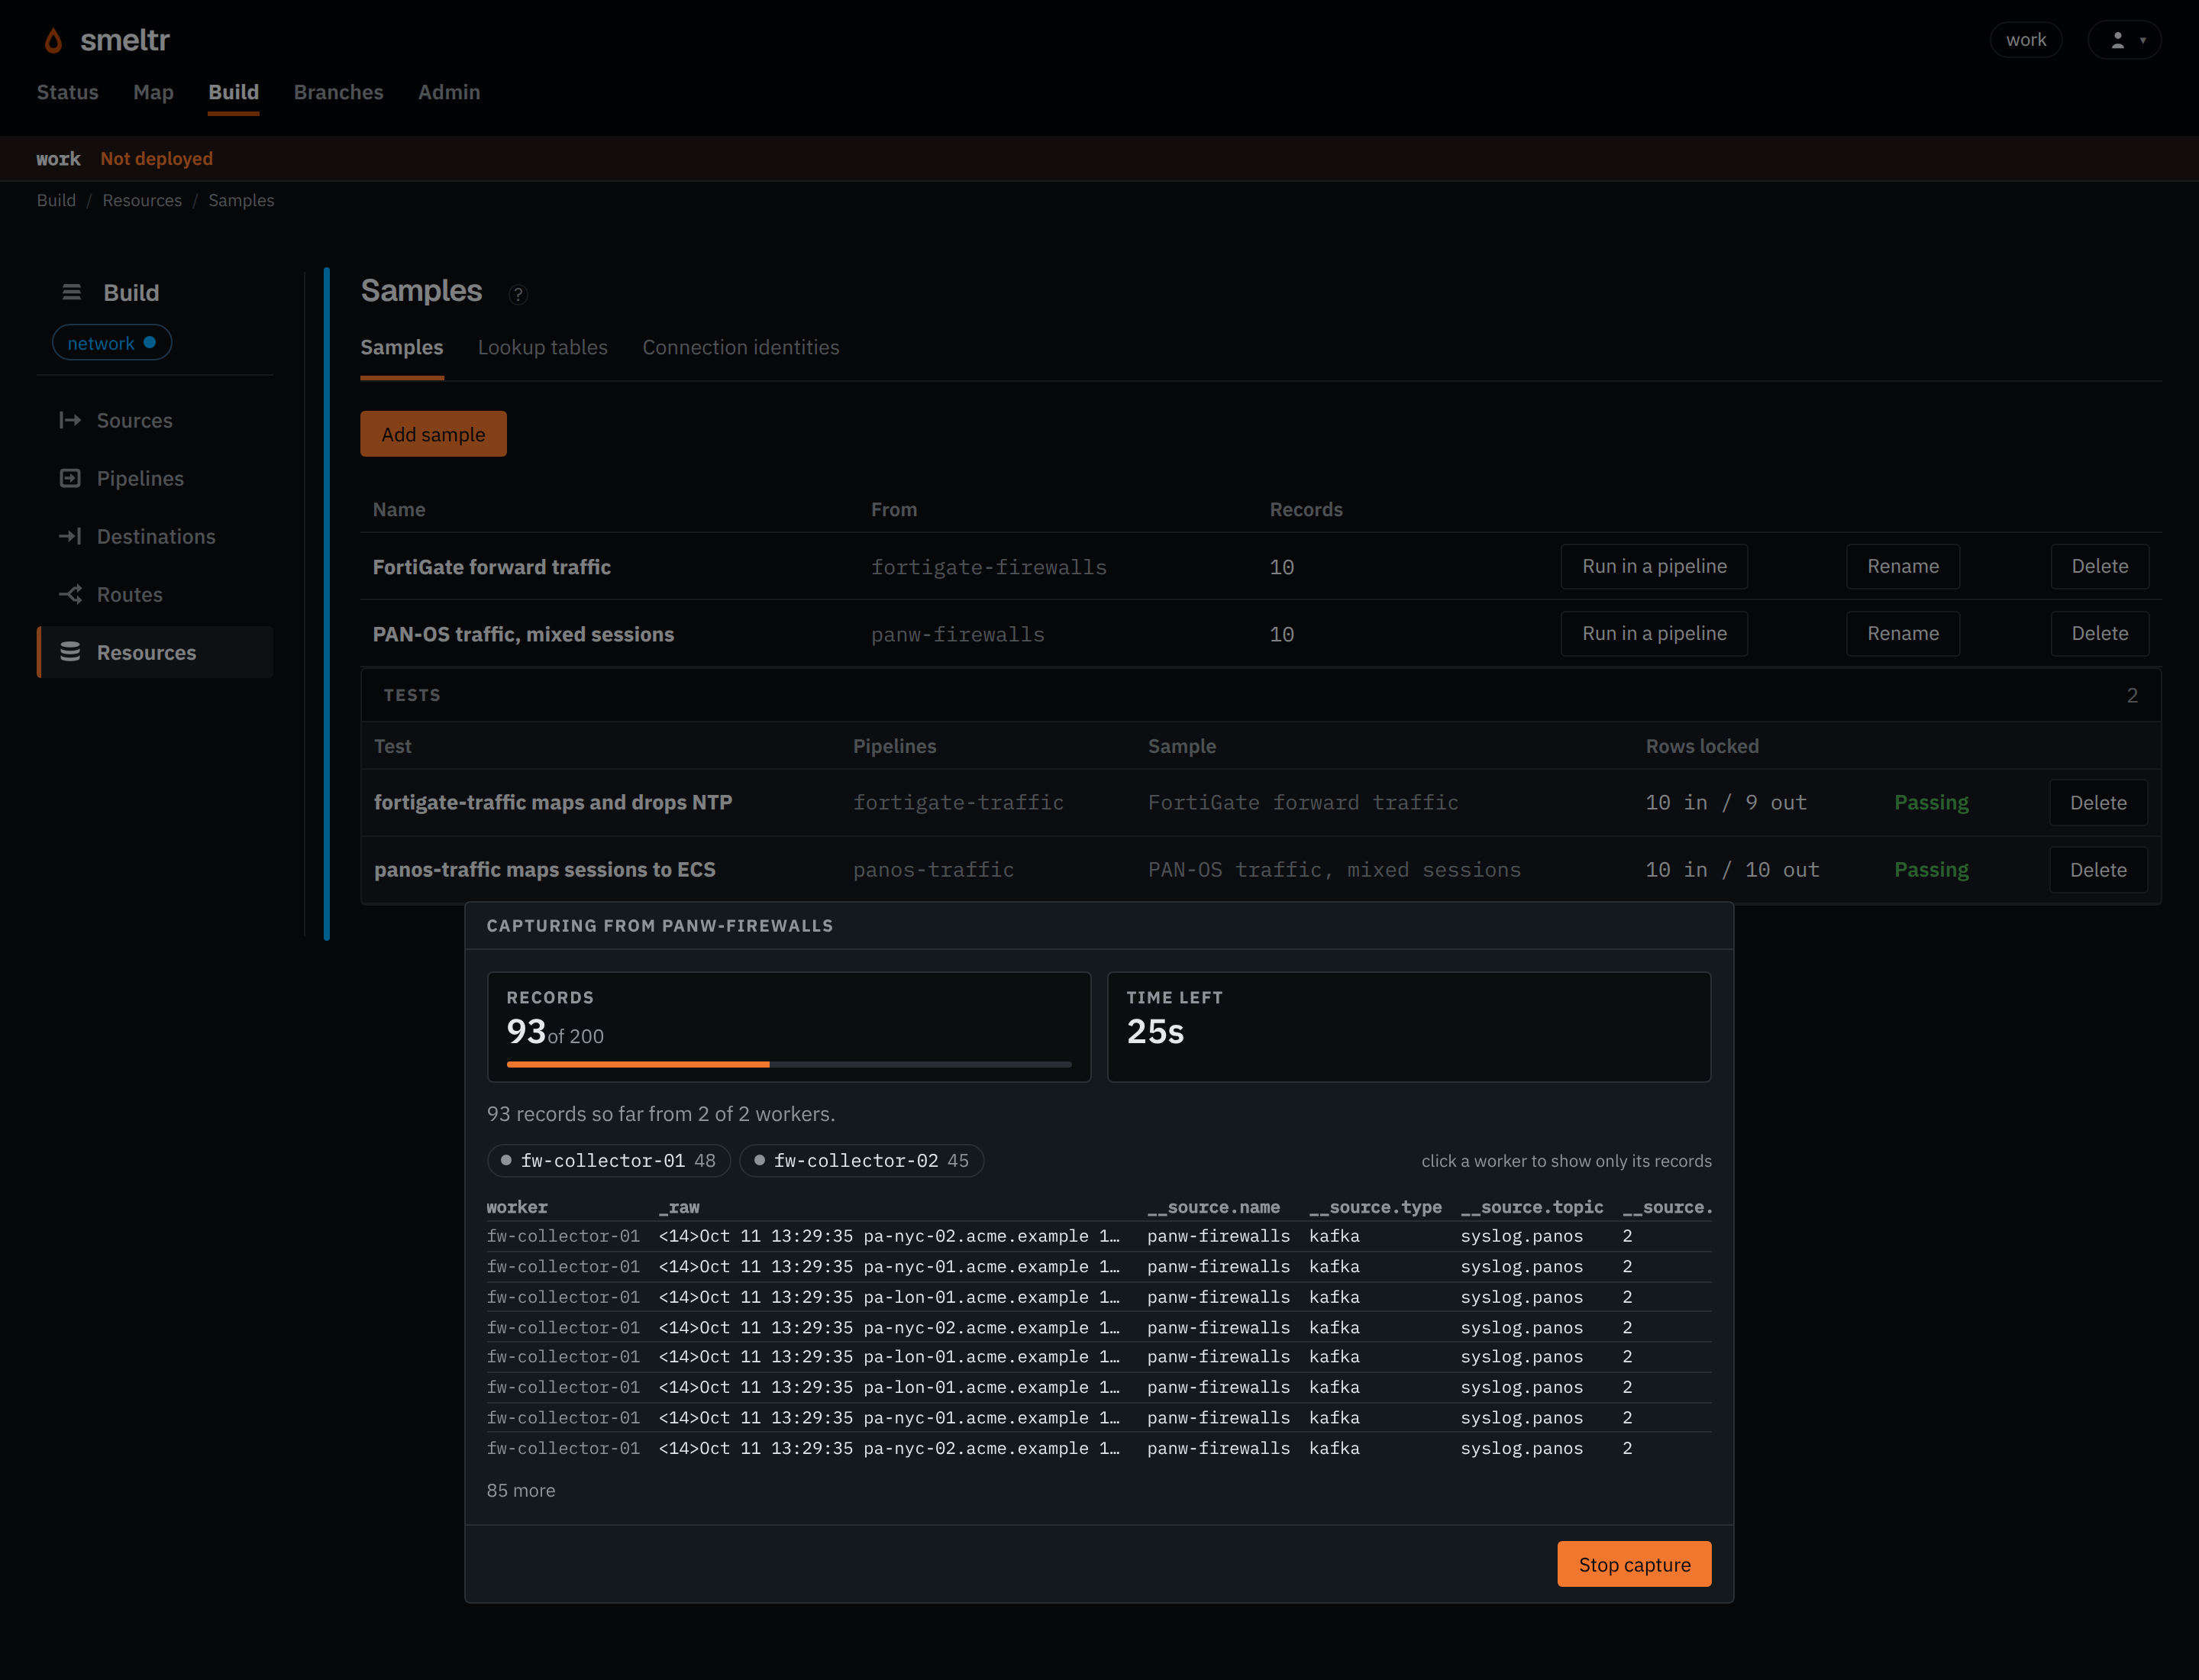Open the user account menu

[x=2125, y=40]
